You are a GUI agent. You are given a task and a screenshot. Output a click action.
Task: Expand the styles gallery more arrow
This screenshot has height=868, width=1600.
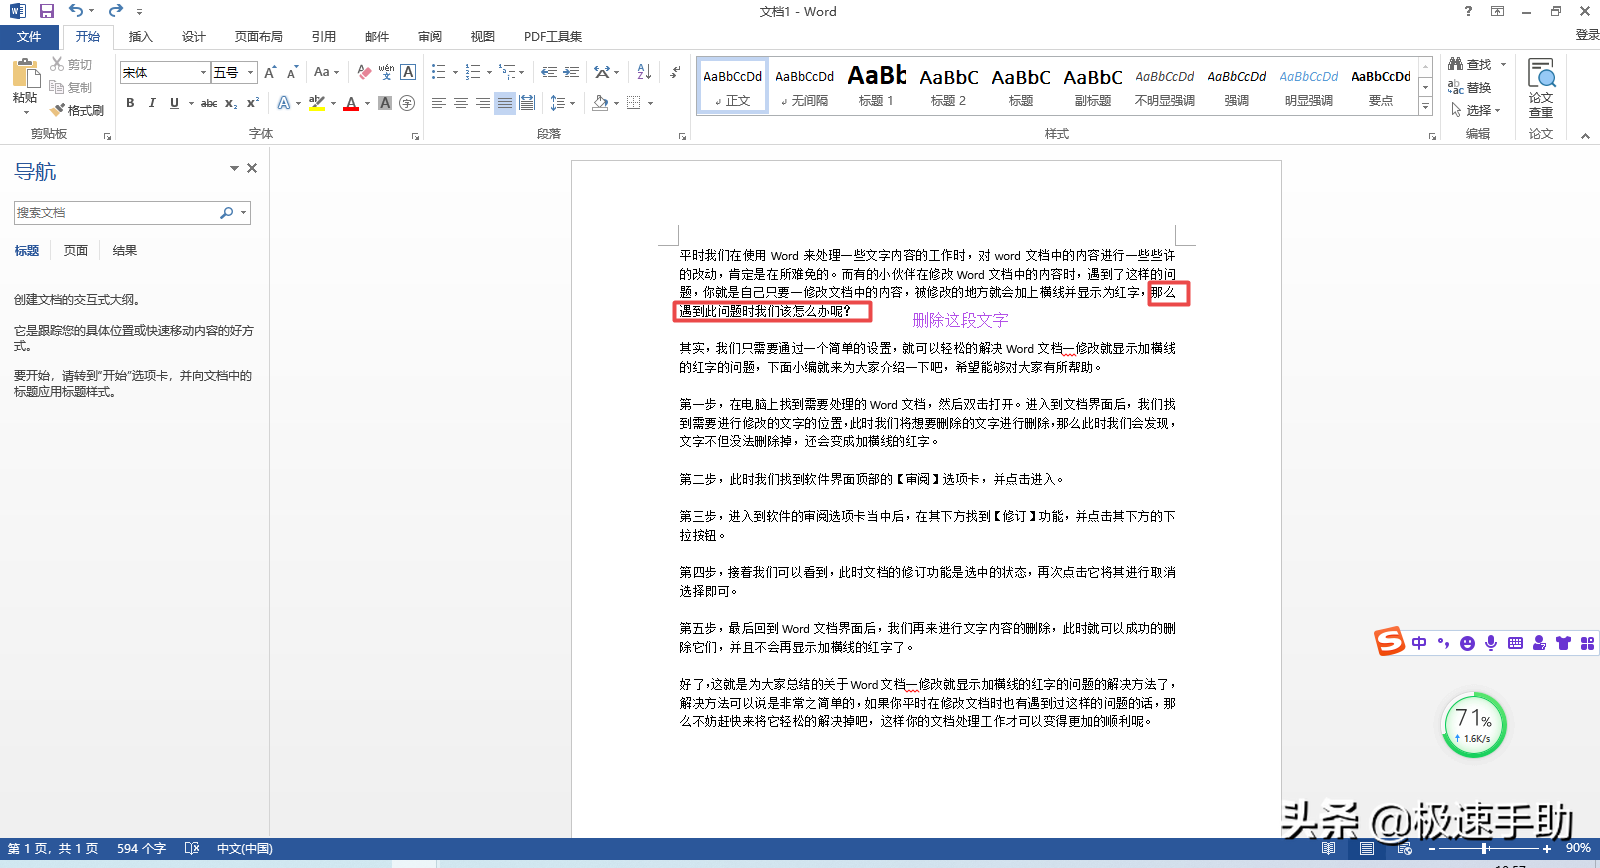1426,106
